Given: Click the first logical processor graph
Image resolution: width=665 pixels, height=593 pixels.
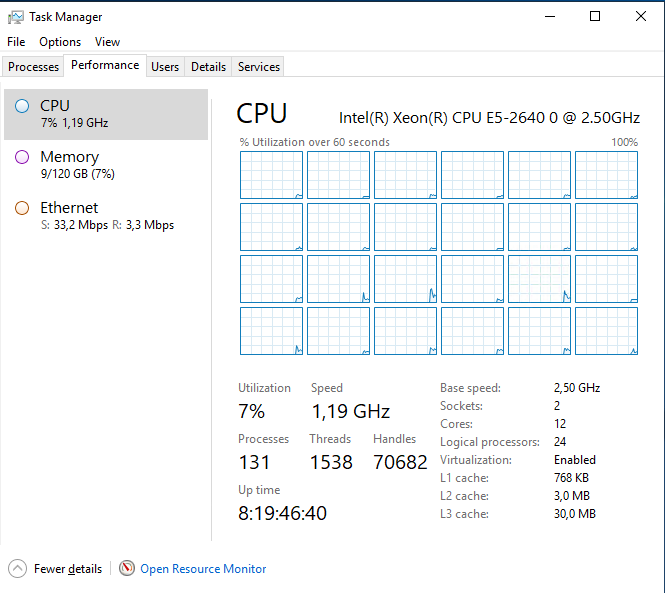Looking at the screenshot, I should point(271,175).
